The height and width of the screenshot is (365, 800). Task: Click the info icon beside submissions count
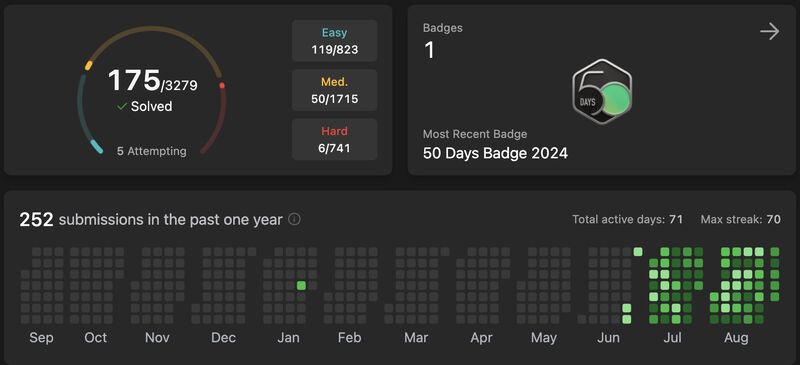tap(294, 220)
